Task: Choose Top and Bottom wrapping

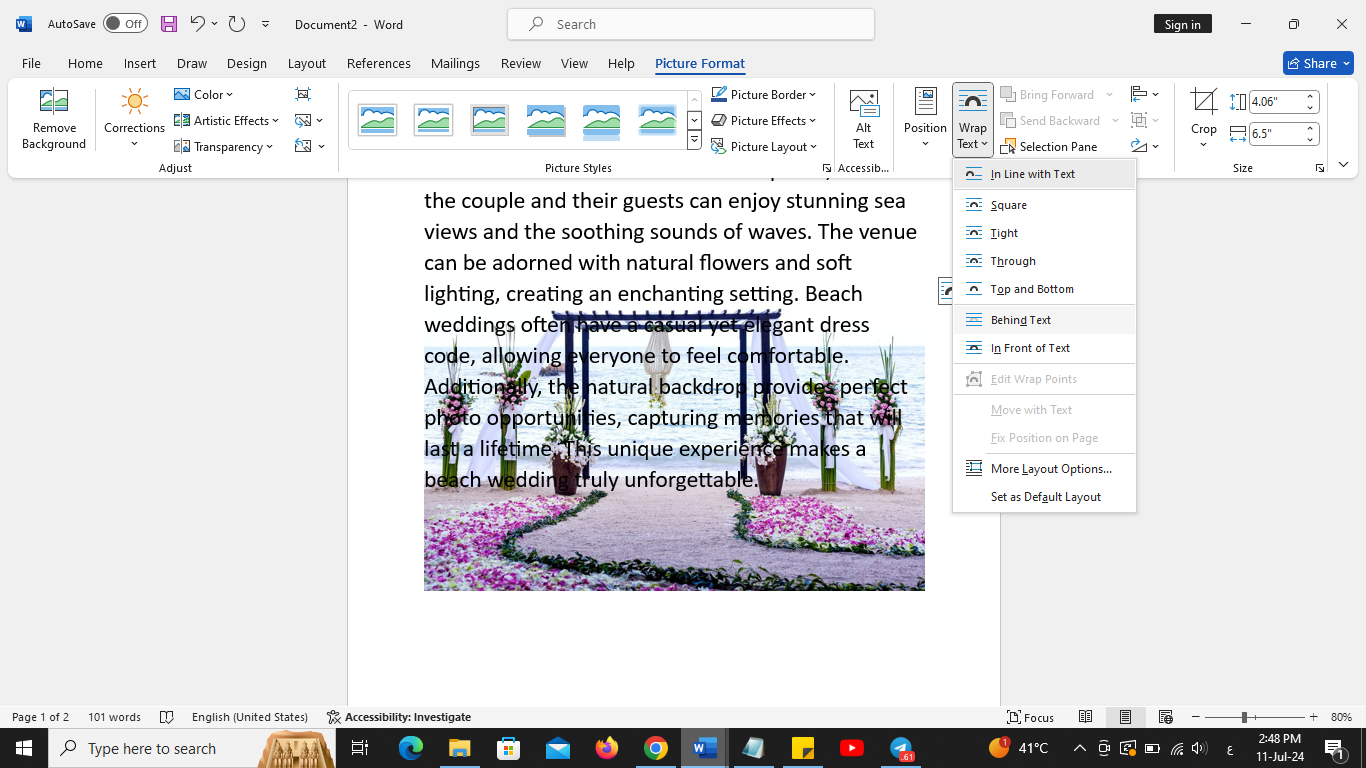Action: coord(1044,289)
